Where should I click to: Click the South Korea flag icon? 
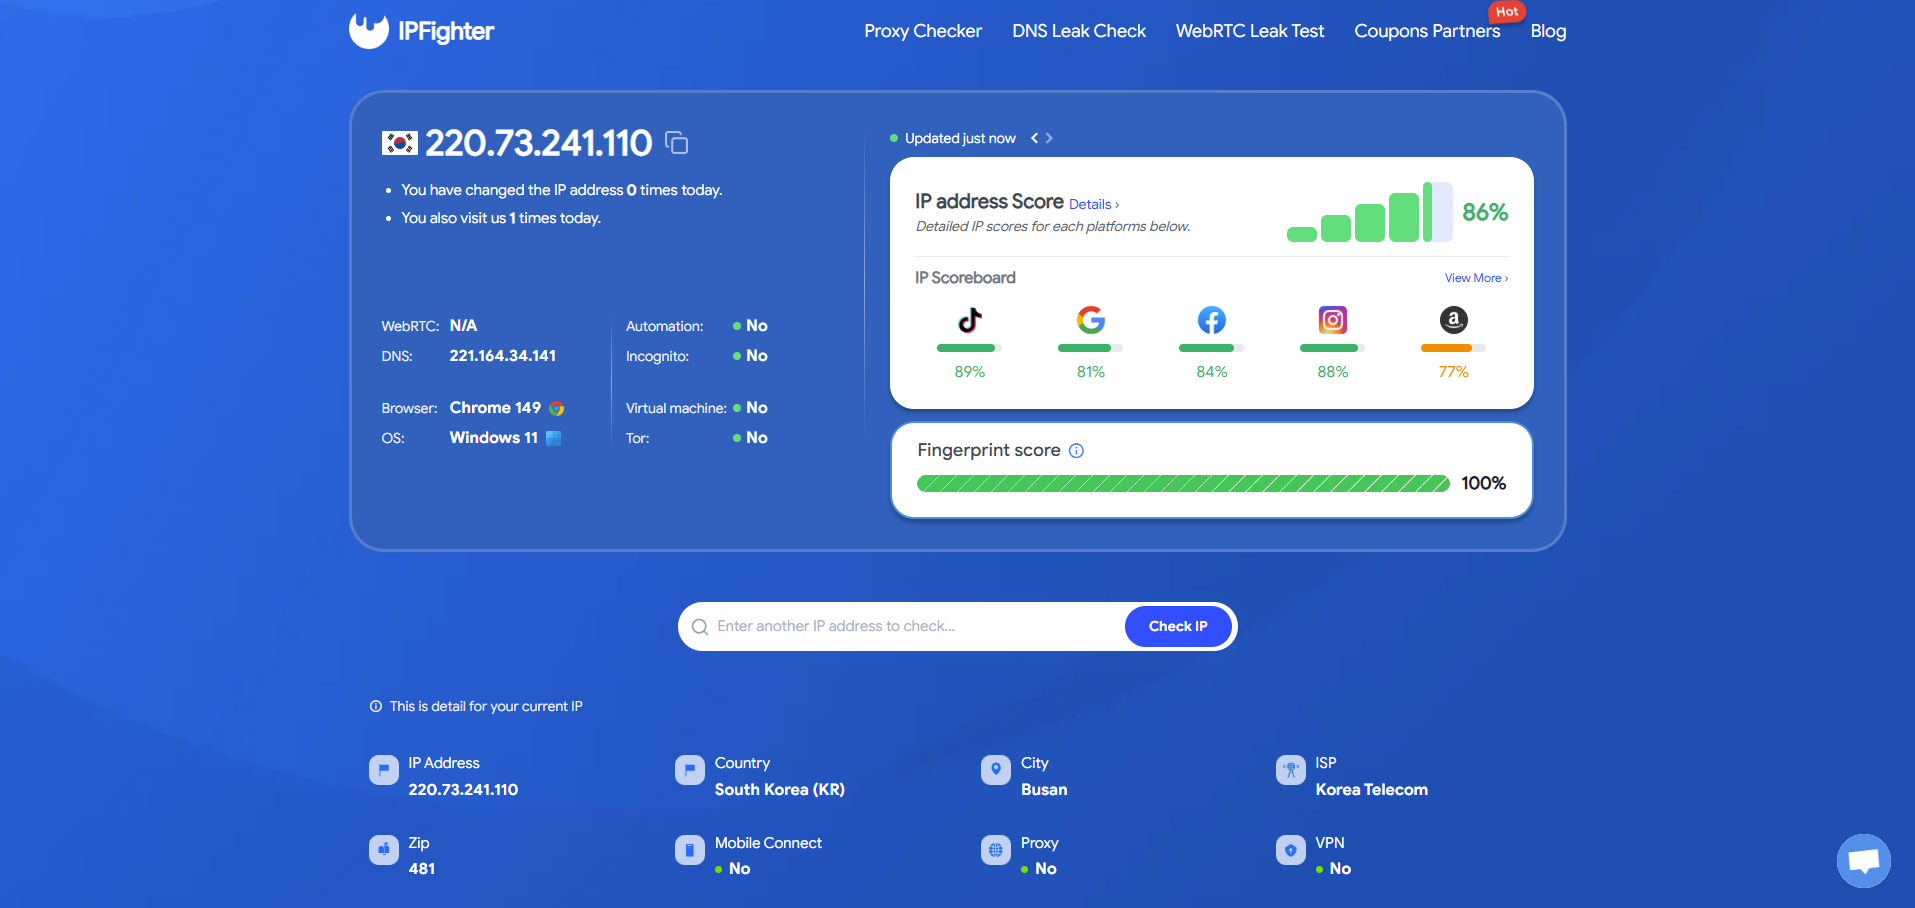(x=400, y=143)
